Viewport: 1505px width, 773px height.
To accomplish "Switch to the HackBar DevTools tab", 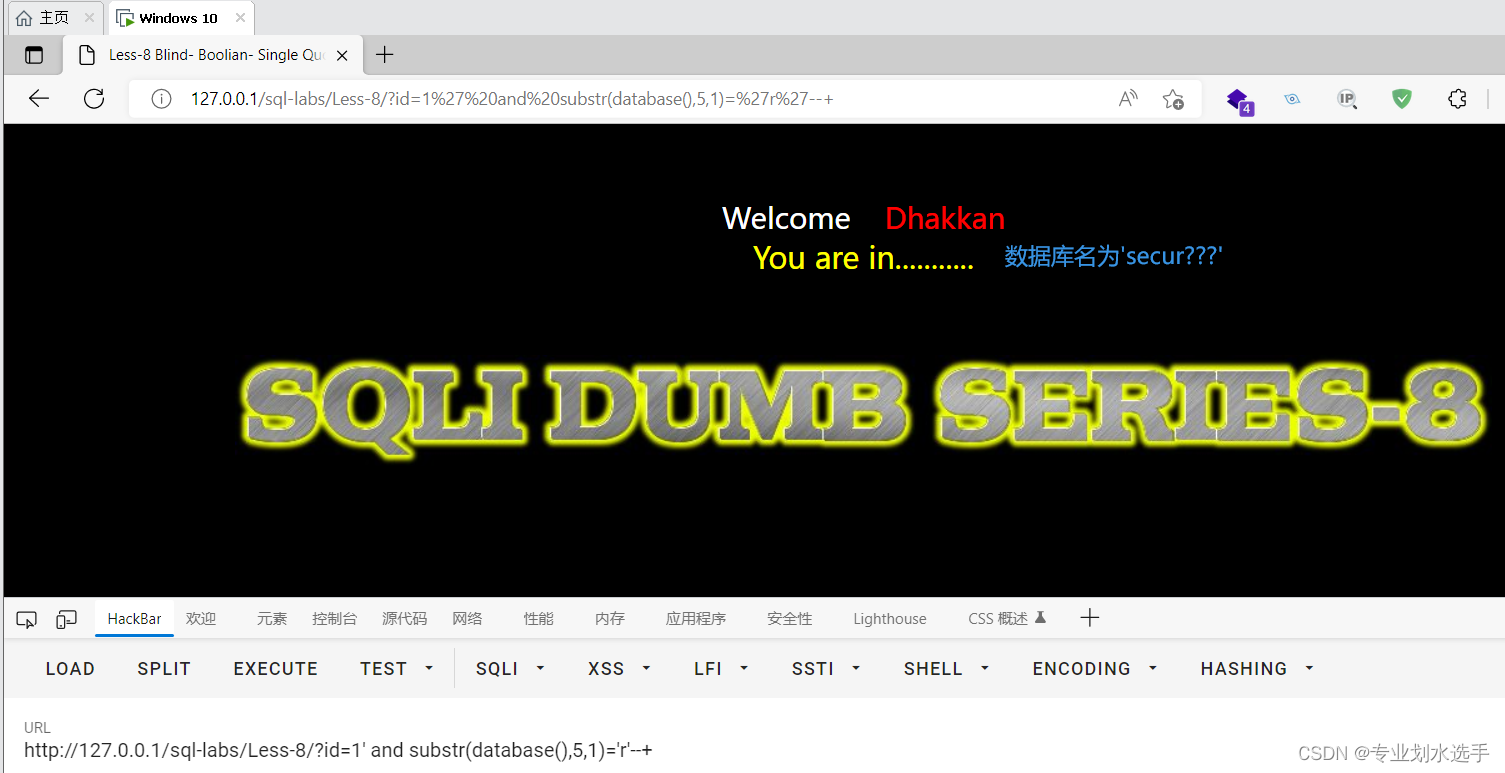I will (x=134, y=619).
